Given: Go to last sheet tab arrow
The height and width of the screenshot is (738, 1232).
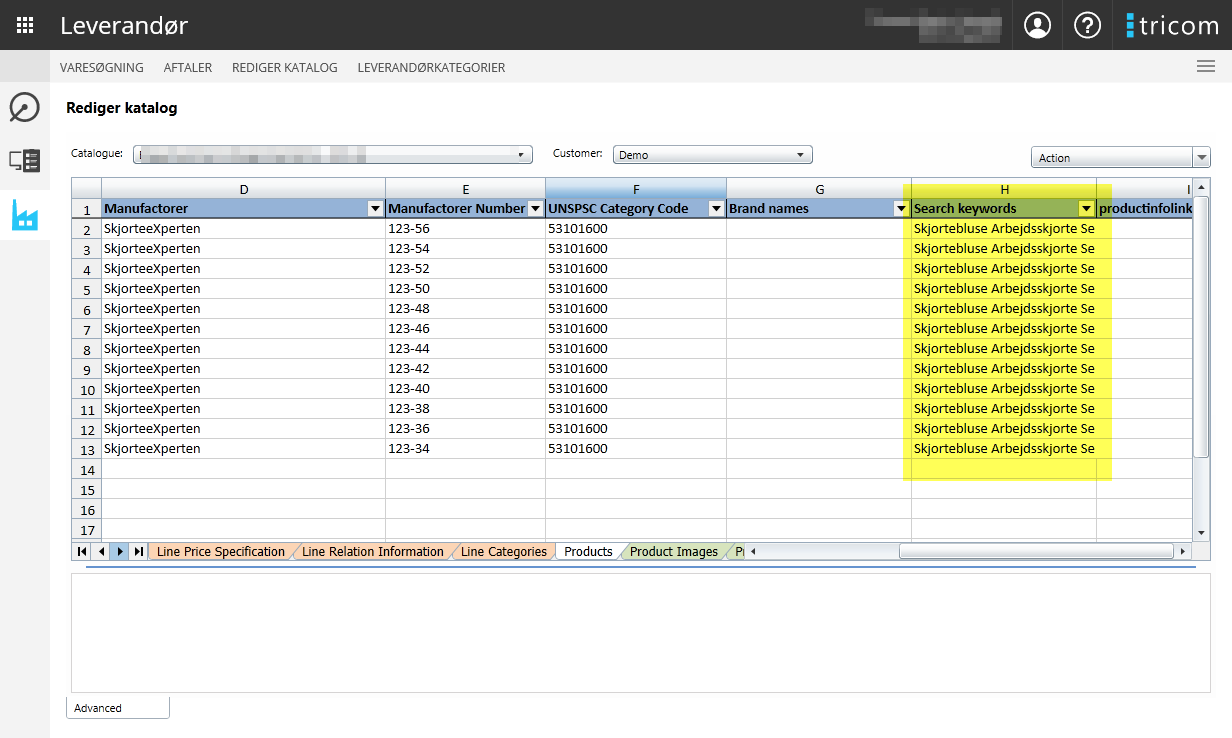Looking at the screenshot, I should point(138,551).
